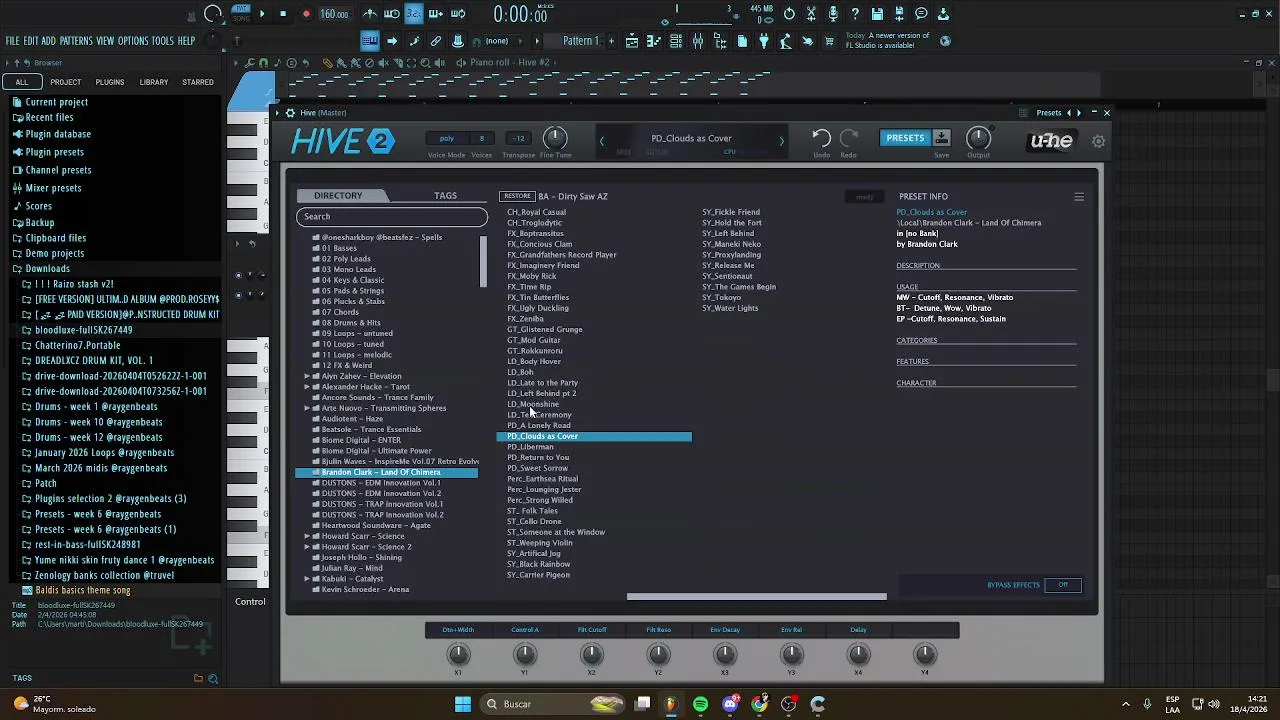Start playback with the FL Studio play button

pos(262,14)
